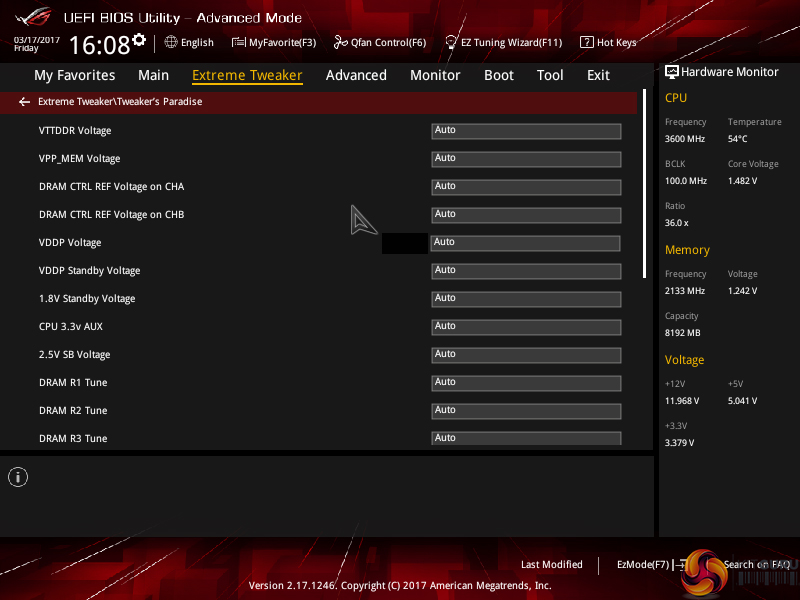
Task: Switch to the Boot tab
Action: click(498, 75)
